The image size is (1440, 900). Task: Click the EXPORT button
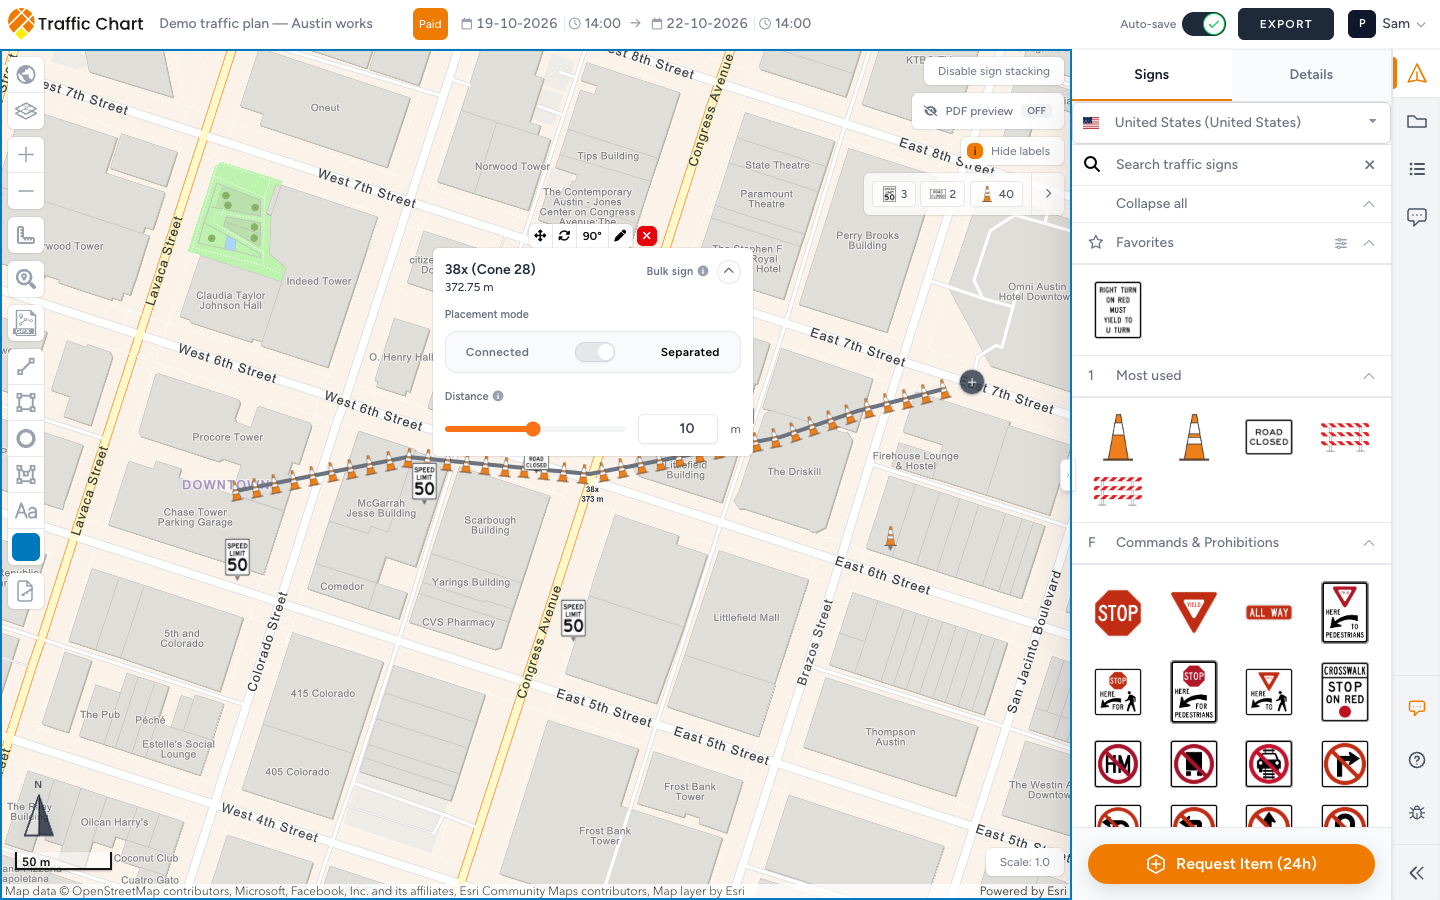pyautogui.click(x=1286, y=24)
